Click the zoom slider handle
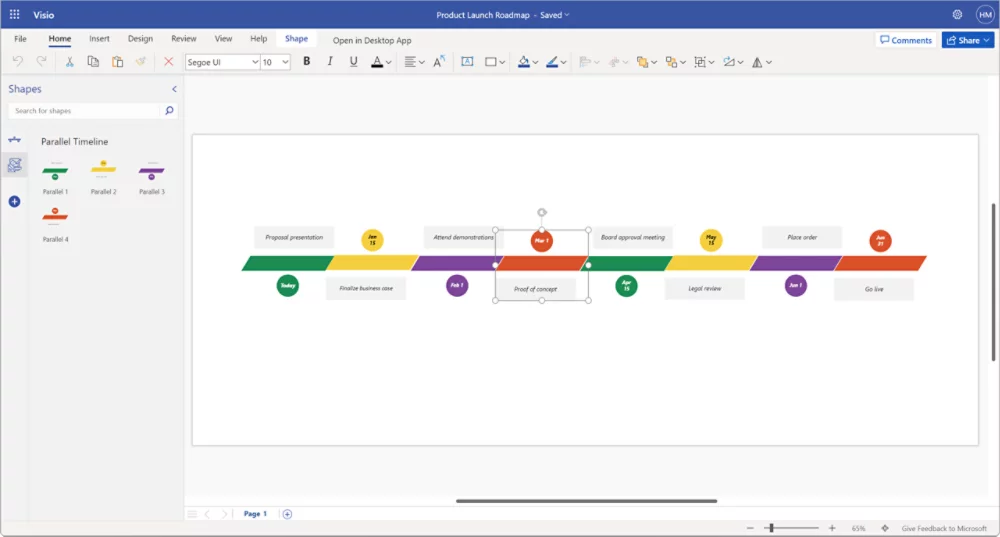Image resolution: width=1000 pixels, height=537 pixels. pos(771,528)
